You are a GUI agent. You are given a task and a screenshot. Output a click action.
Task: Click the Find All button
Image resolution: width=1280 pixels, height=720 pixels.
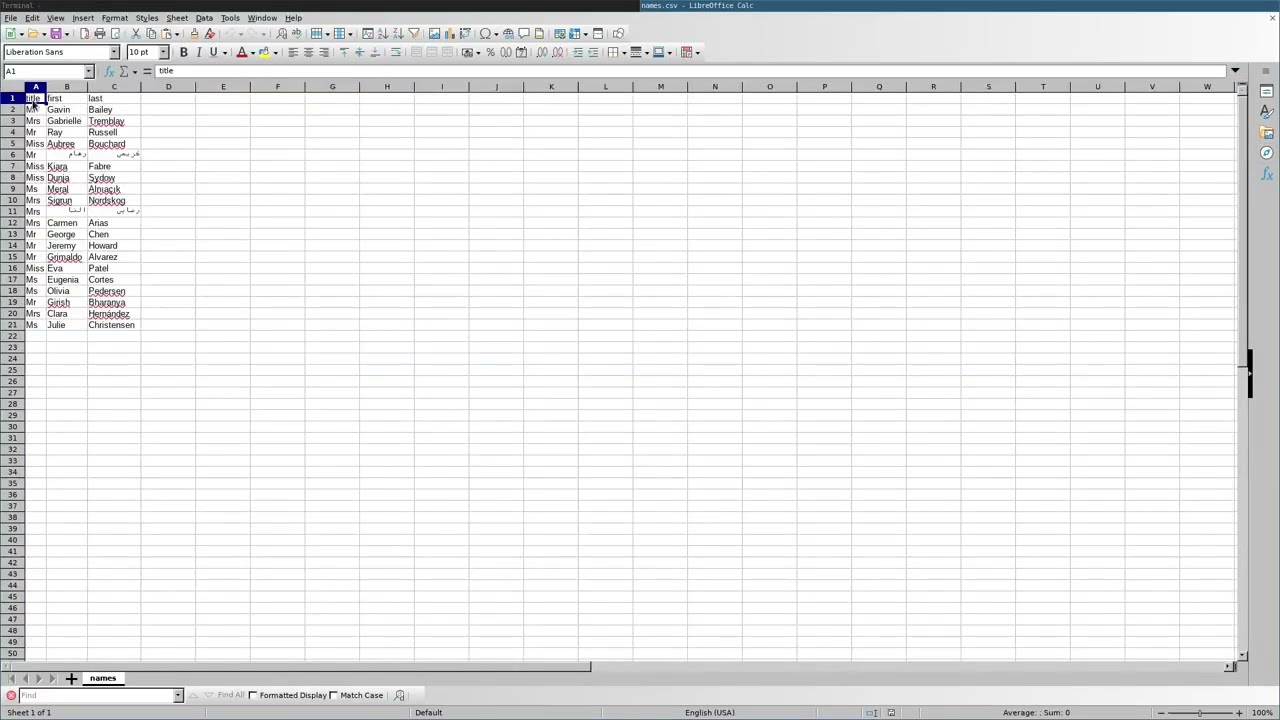pyautogui.click(x=231, y=695)
